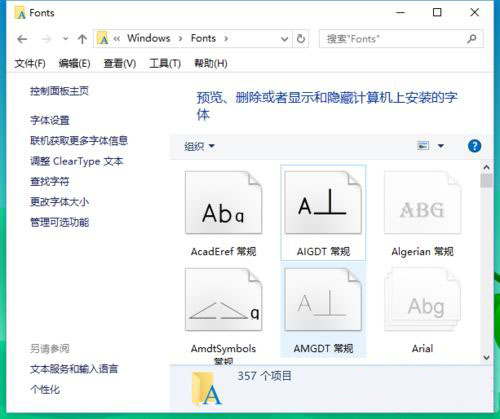Select the AIGDT font thumbnail
Viewport: 500px width, 419px height.
pos(323,203)
